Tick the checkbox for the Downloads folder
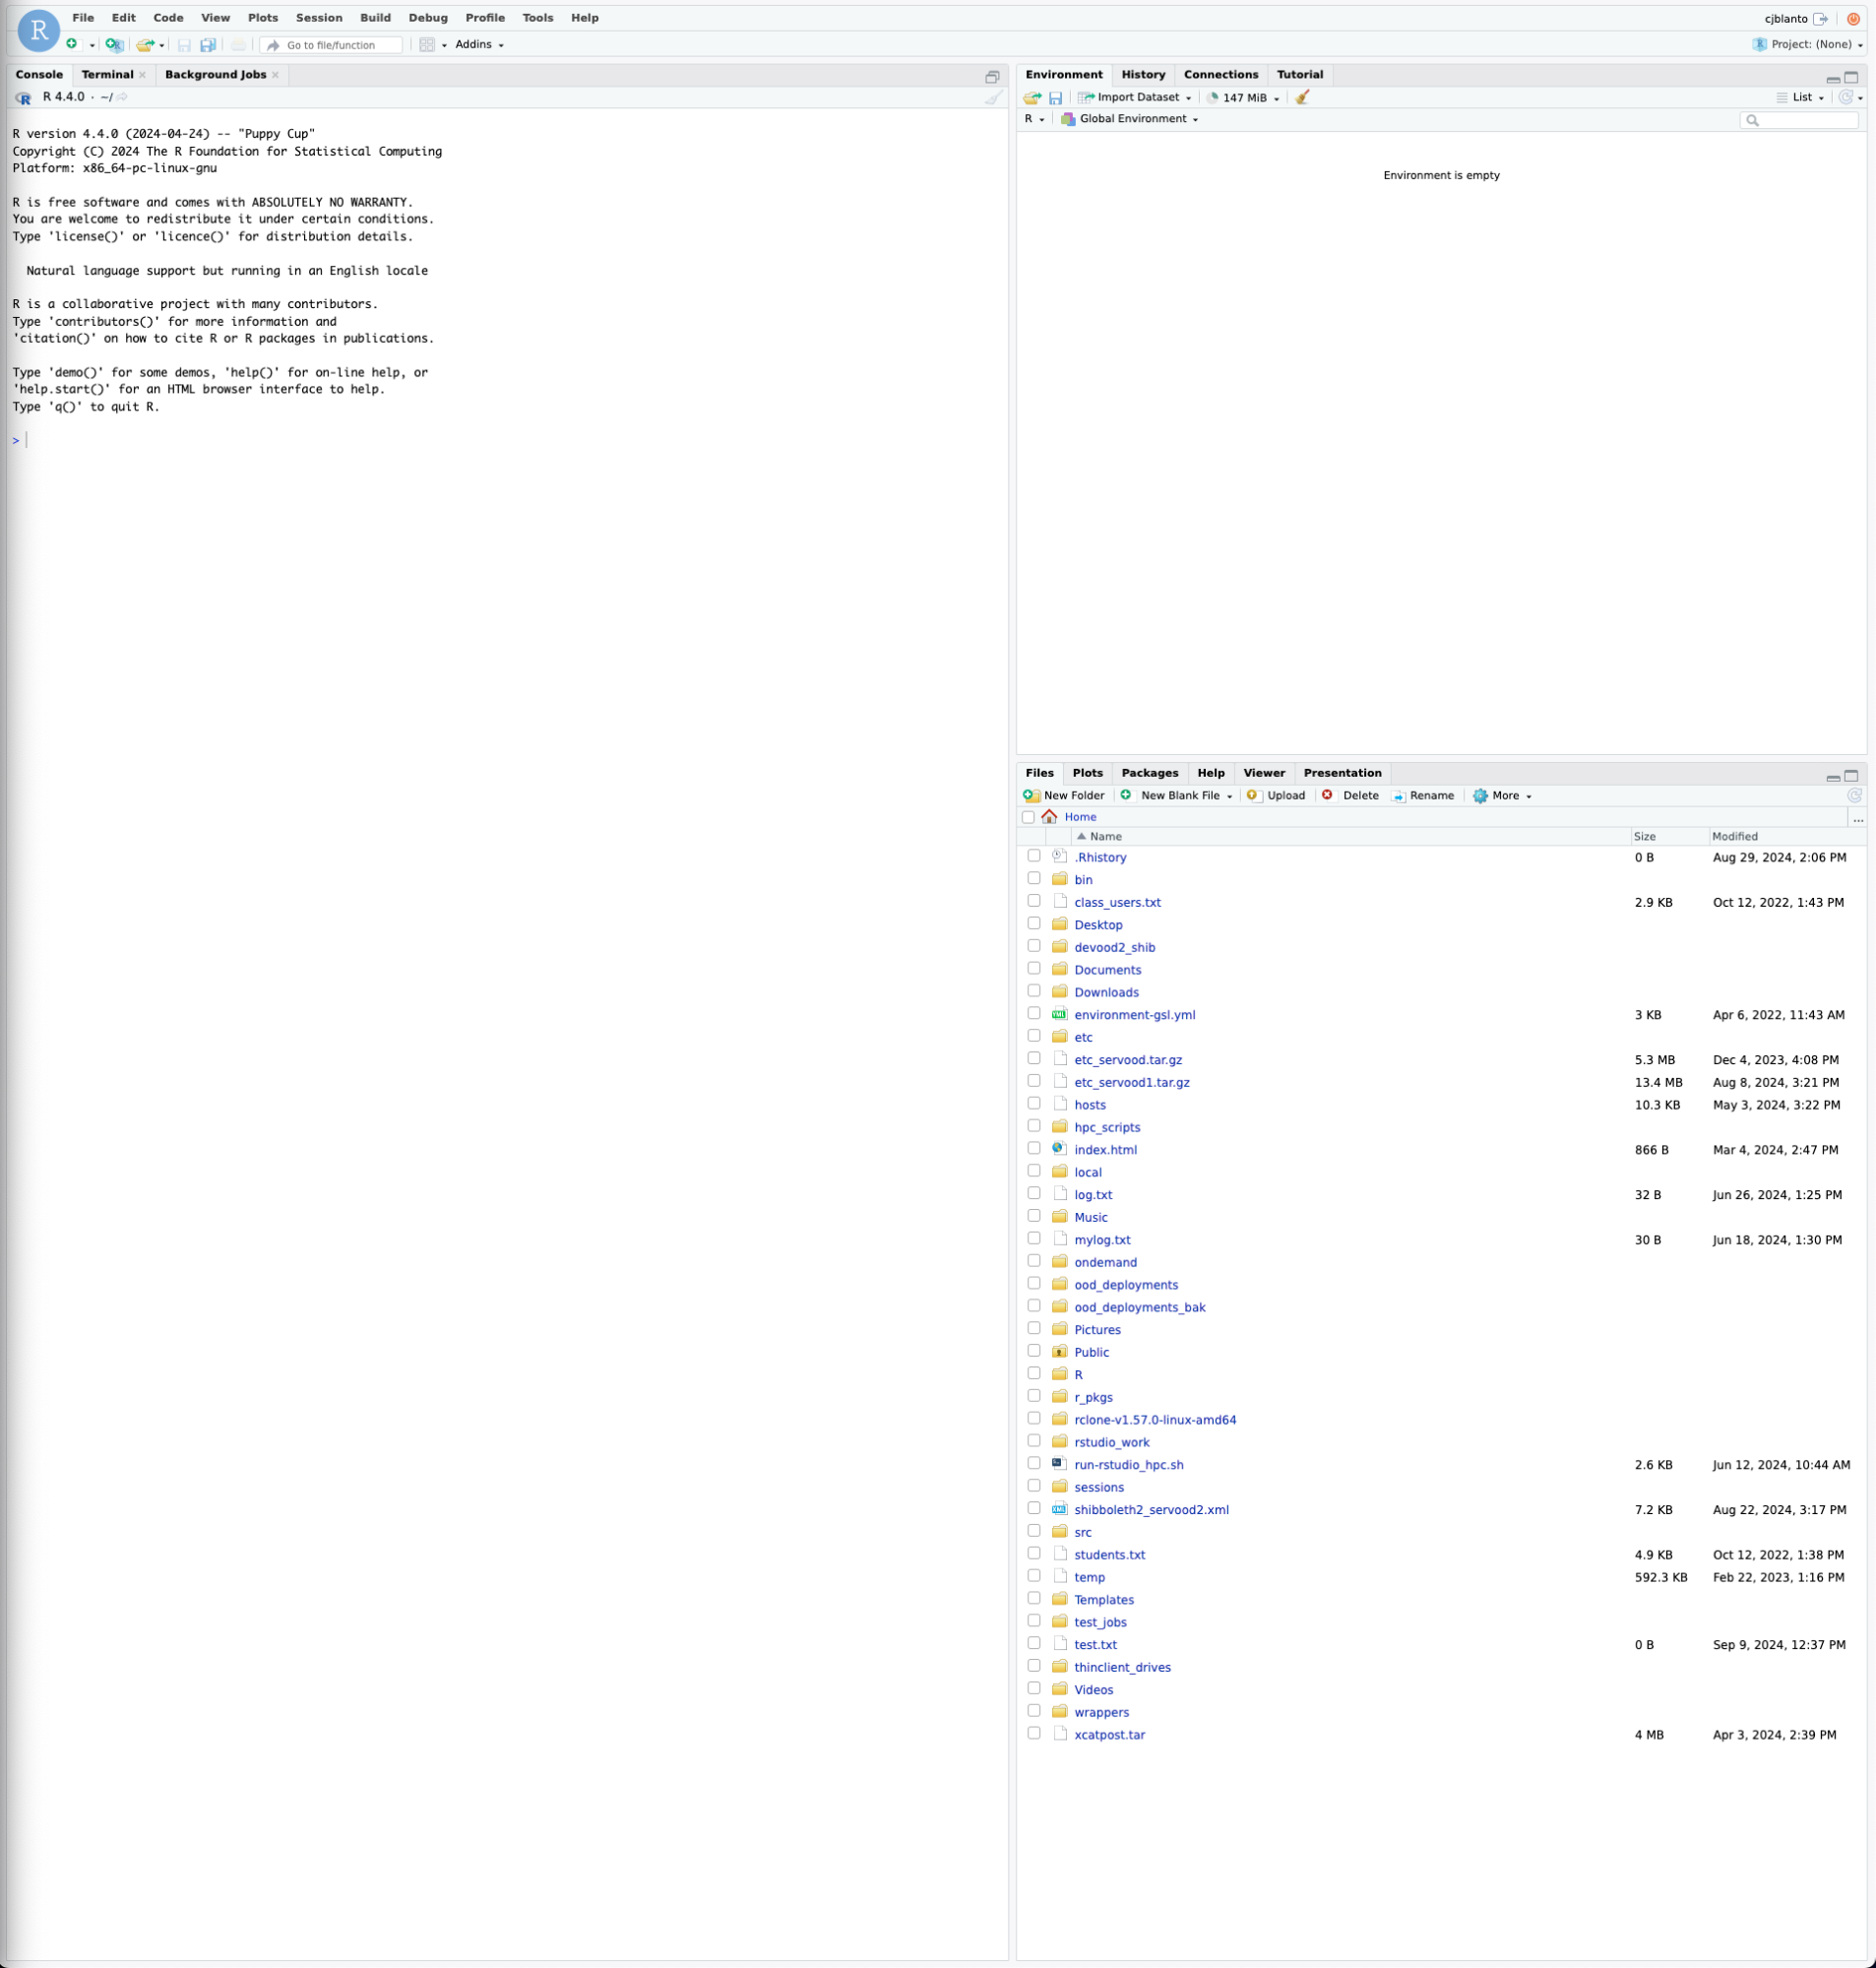This screenshot has width=1876, height=1968. tap(1034, 991)
